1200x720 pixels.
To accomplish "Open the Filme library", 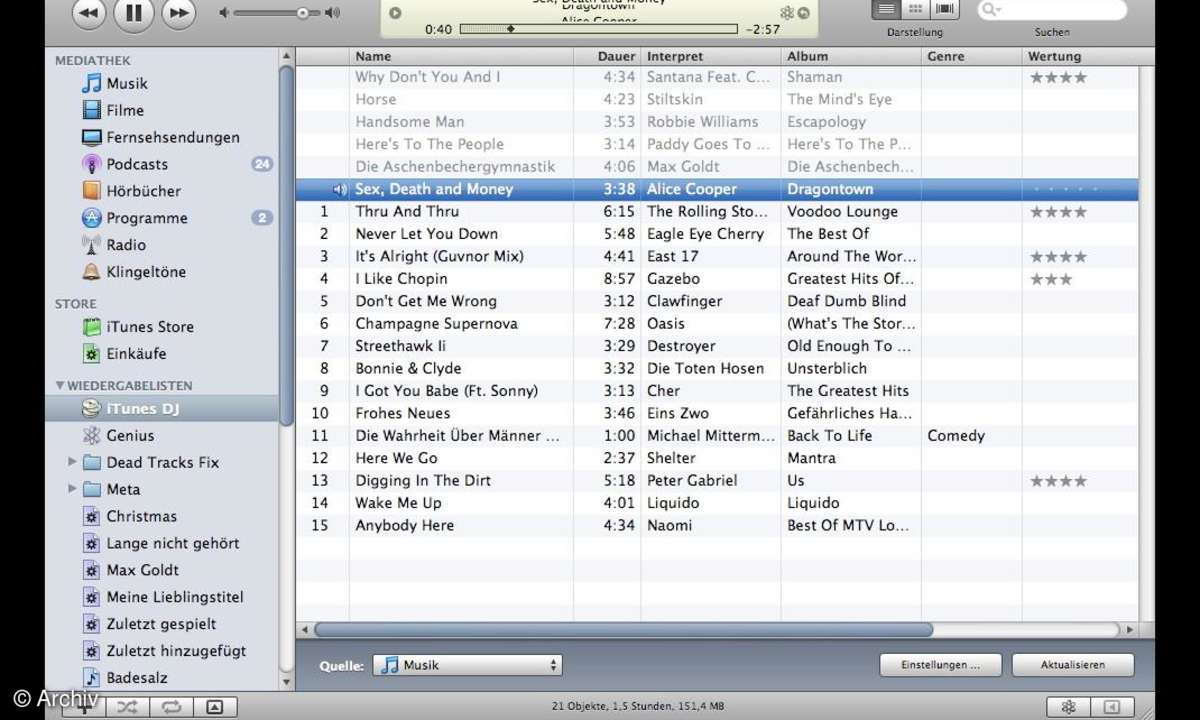I will coord(125,110).
